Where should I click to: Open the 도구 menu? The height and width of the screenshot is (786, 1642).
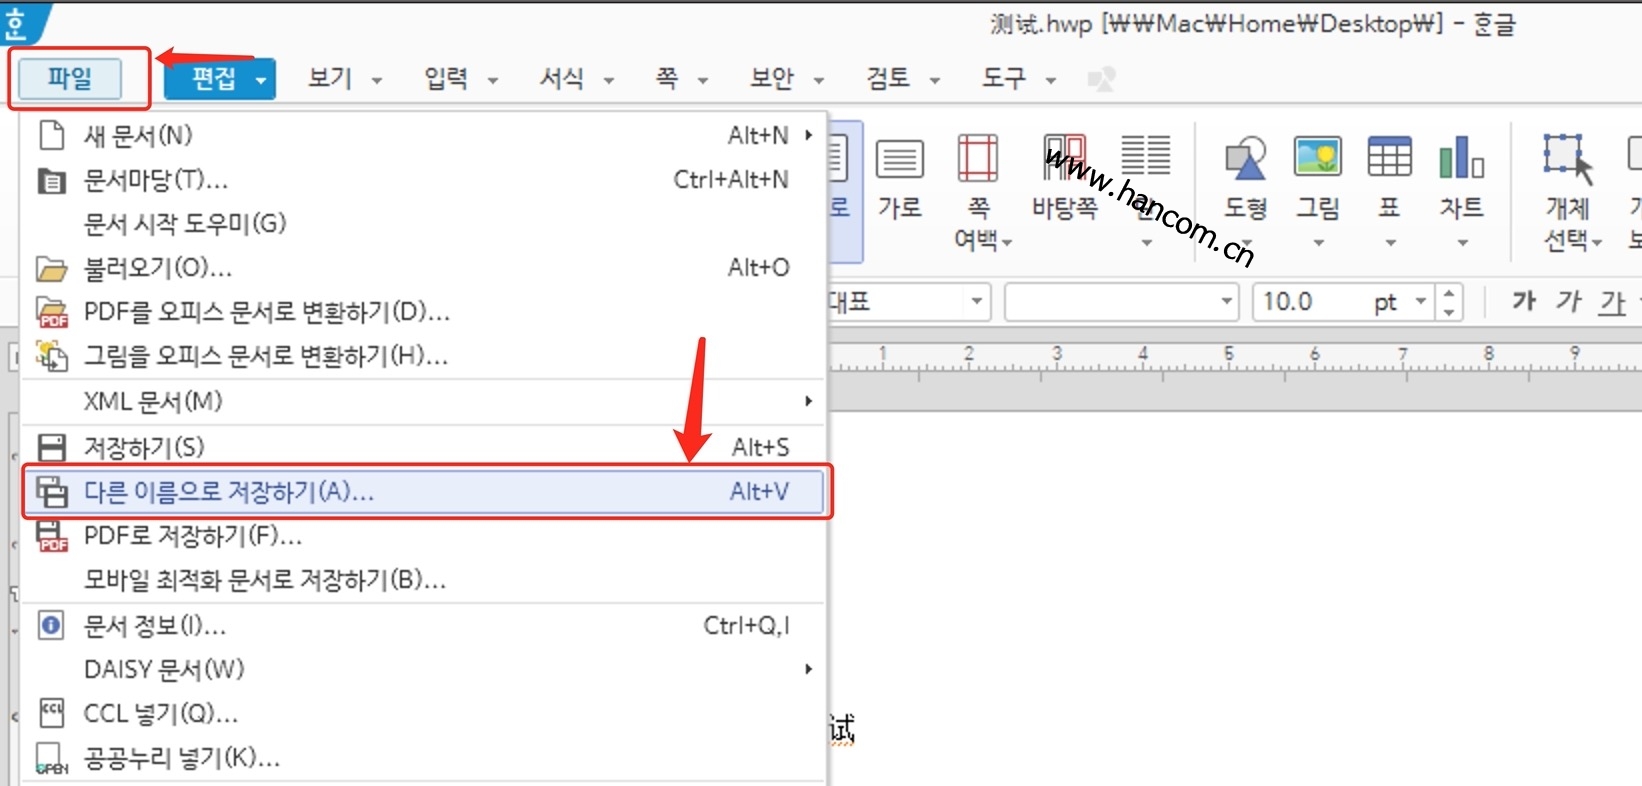click(x=1004, y=78)
